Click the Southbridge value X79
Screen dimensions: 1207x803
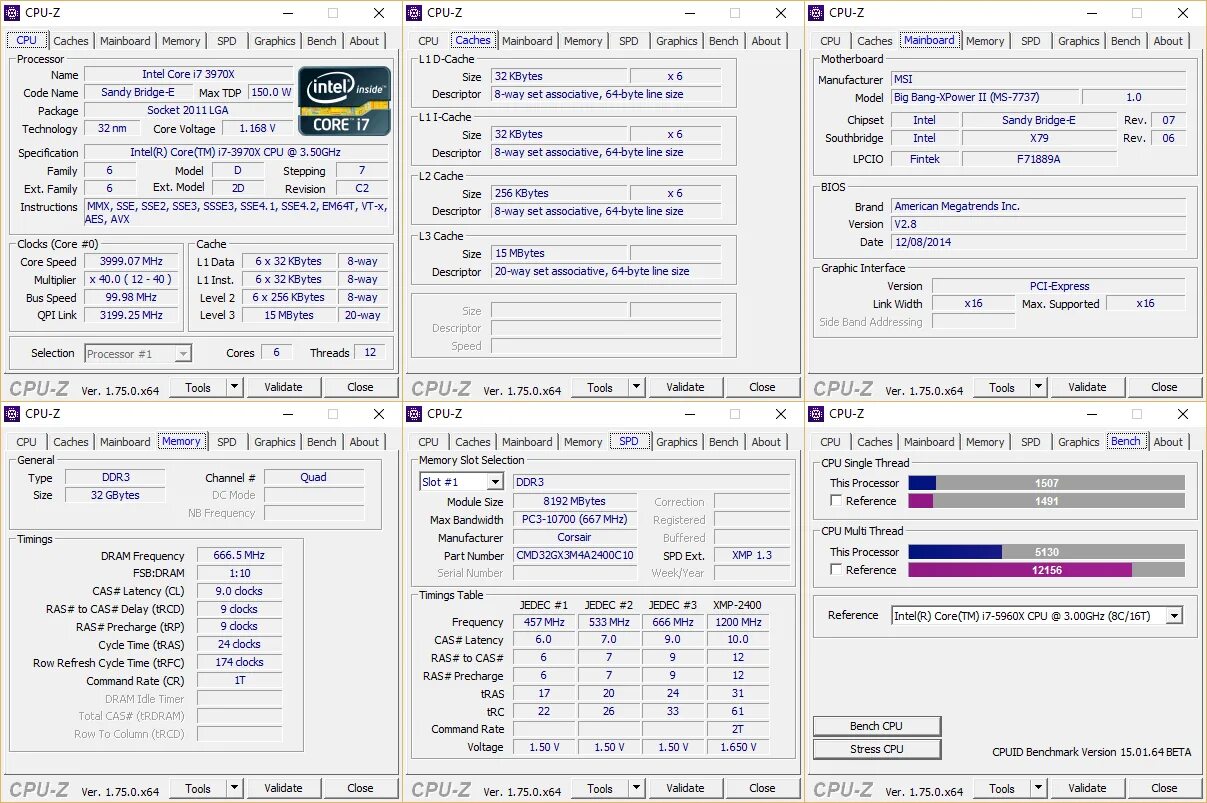point(1039,138)
